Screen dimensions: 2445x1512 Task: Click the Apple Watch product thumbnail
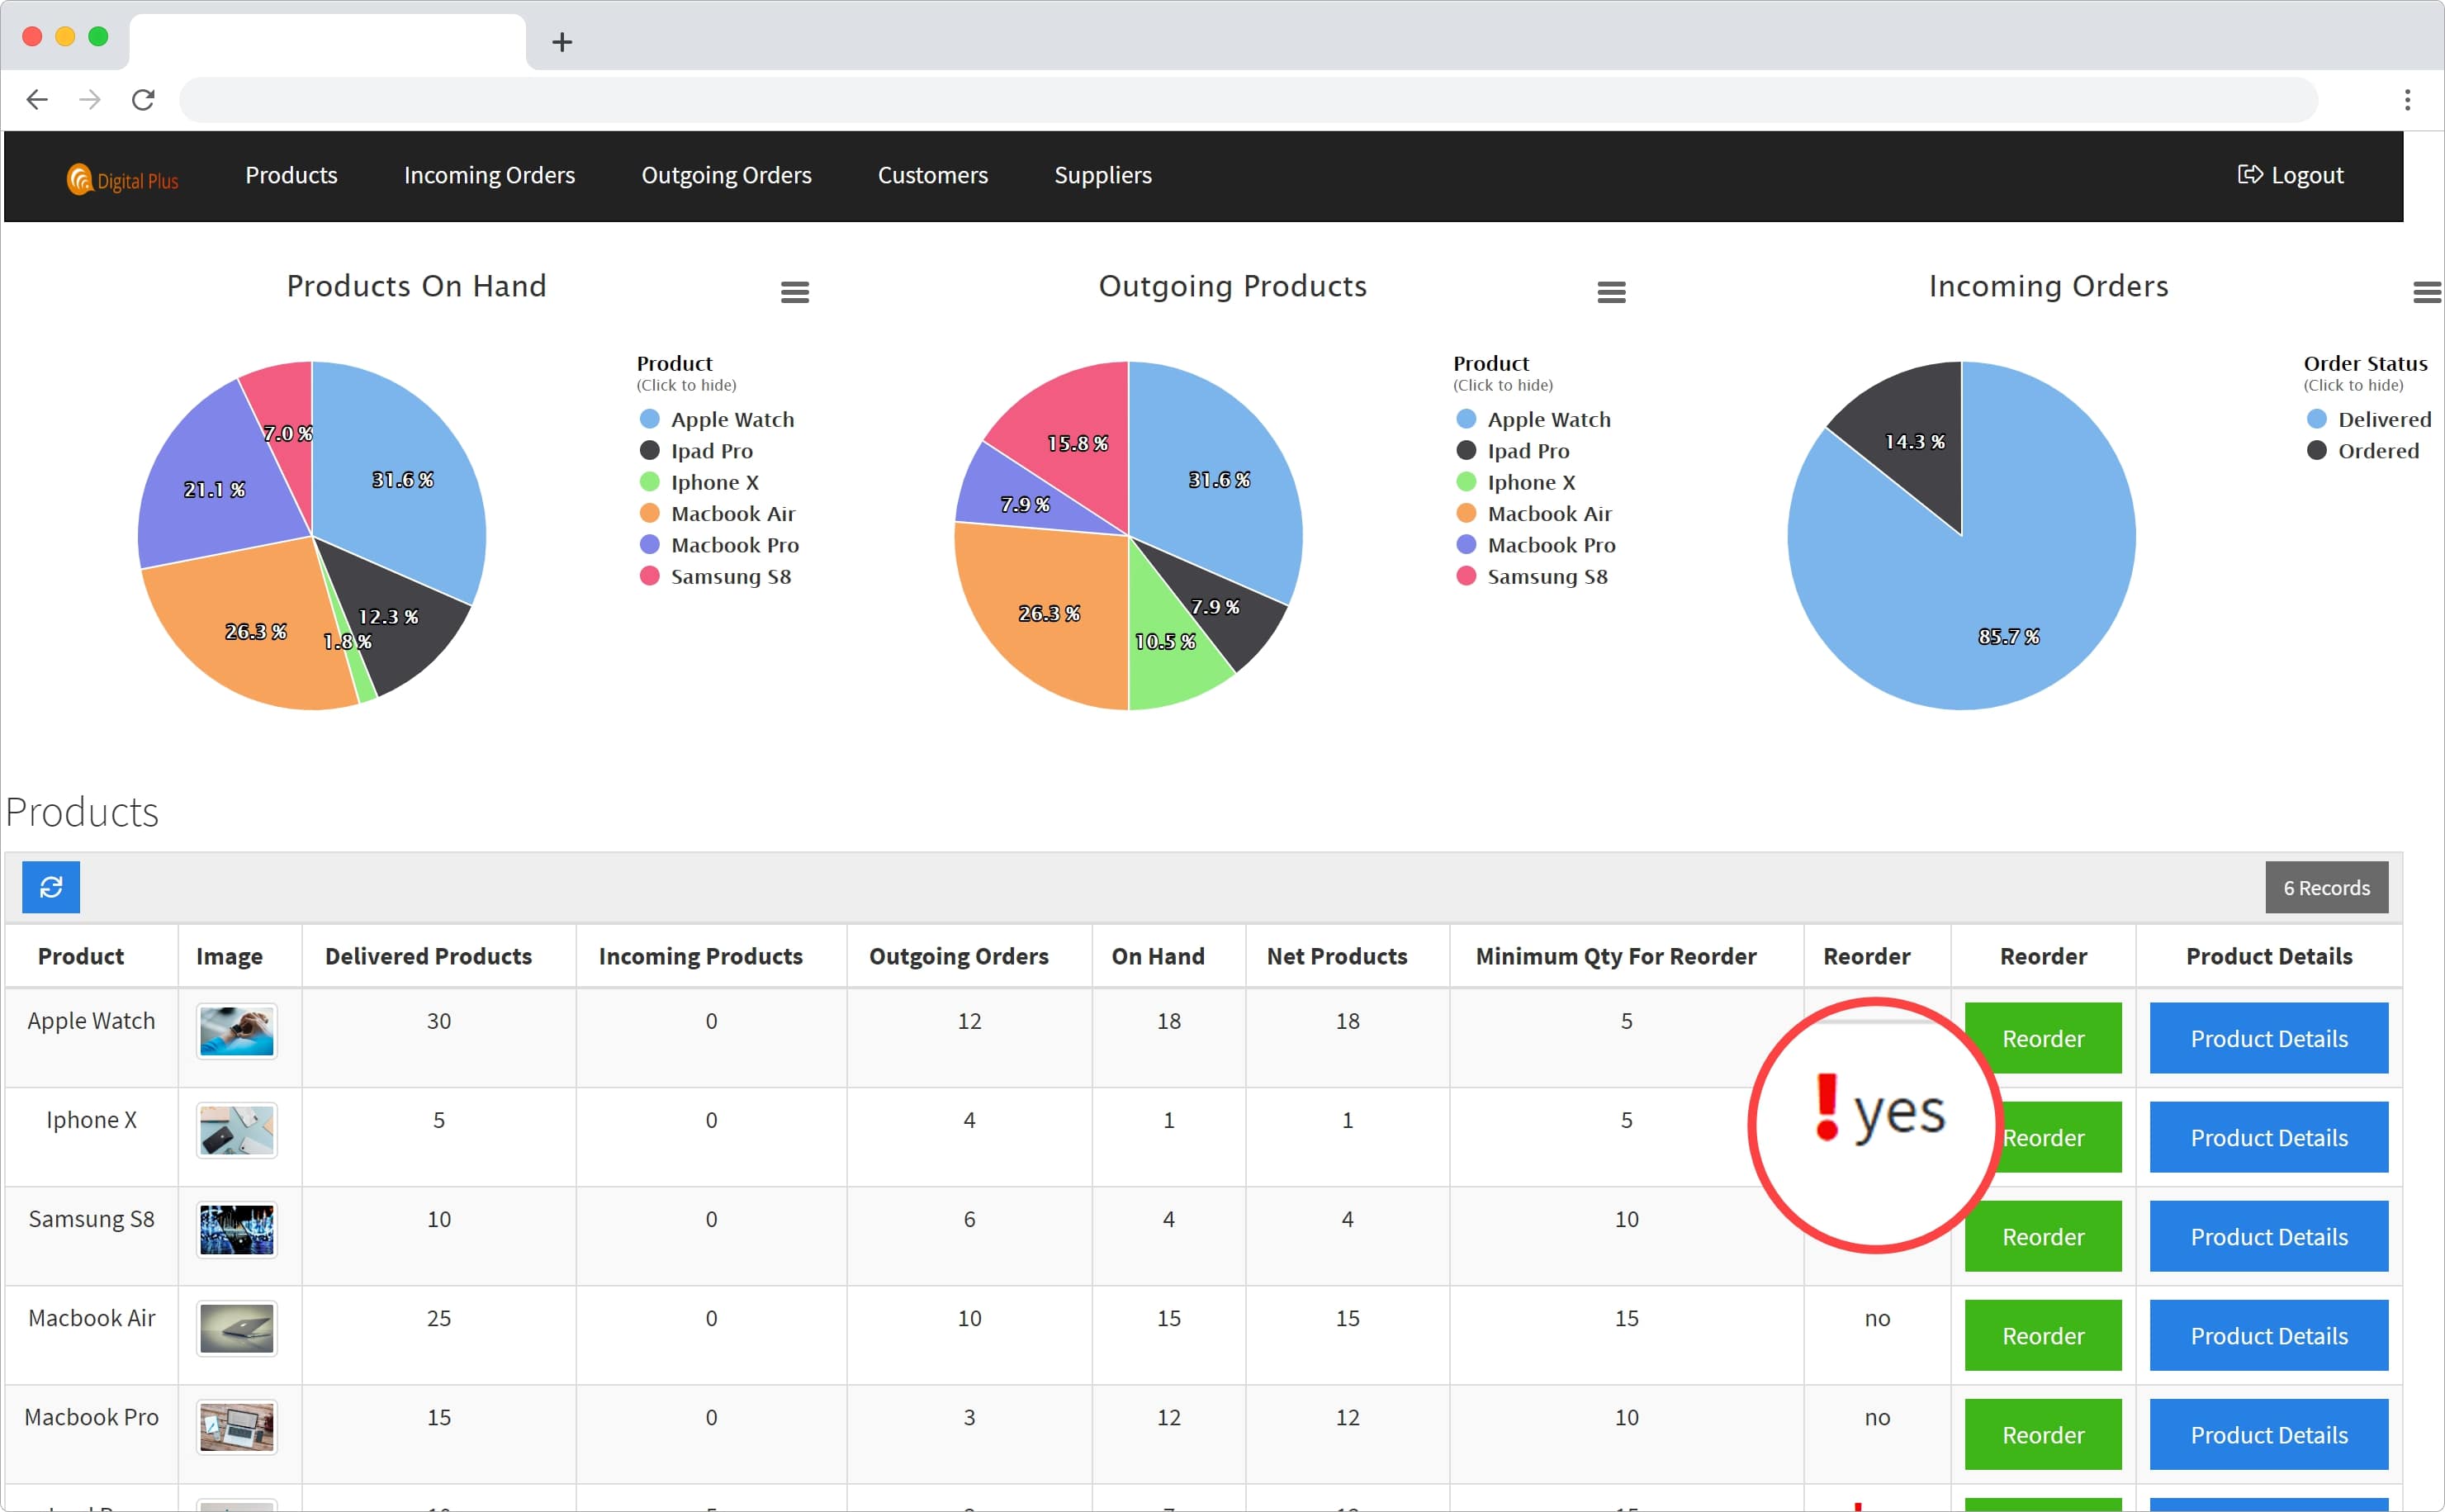tap(236, 1031)
